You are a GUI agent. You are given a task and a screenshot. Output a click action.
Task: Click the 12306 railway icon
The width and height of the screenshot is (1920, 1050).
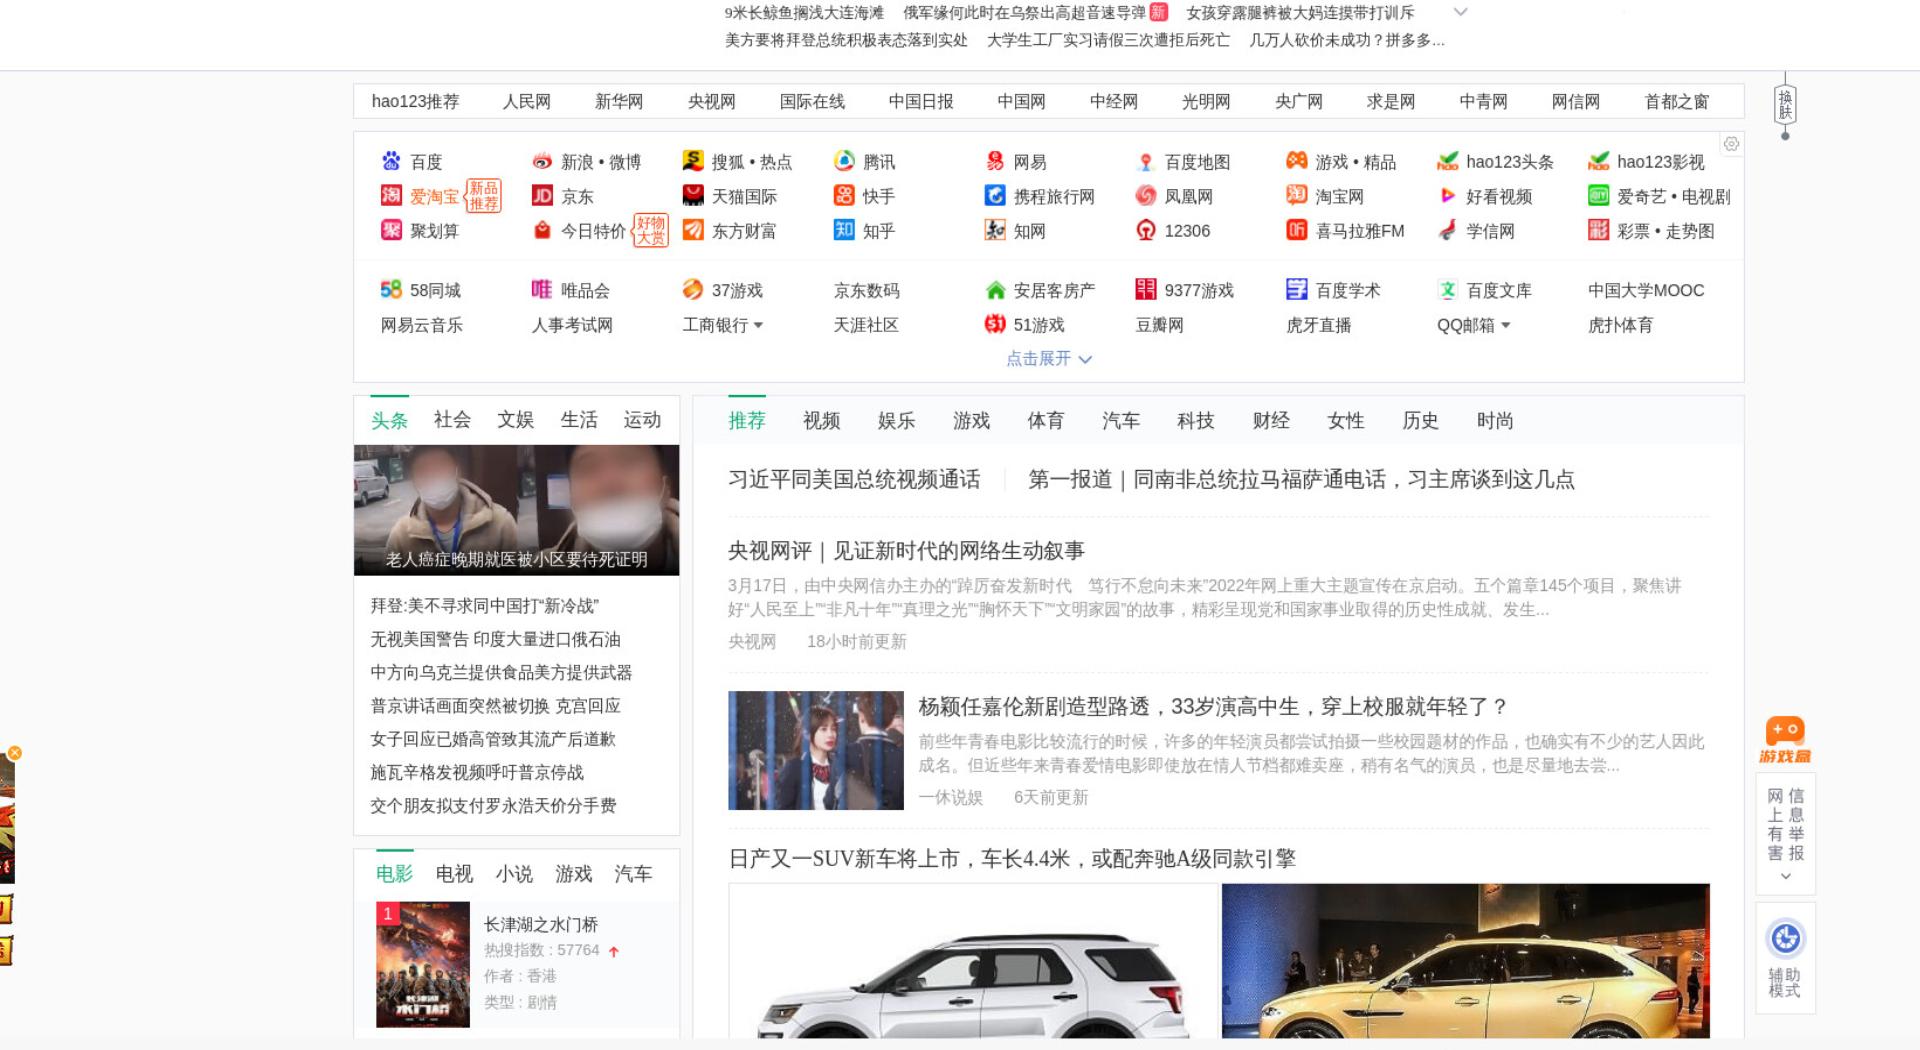click(x=1146, y=230)
